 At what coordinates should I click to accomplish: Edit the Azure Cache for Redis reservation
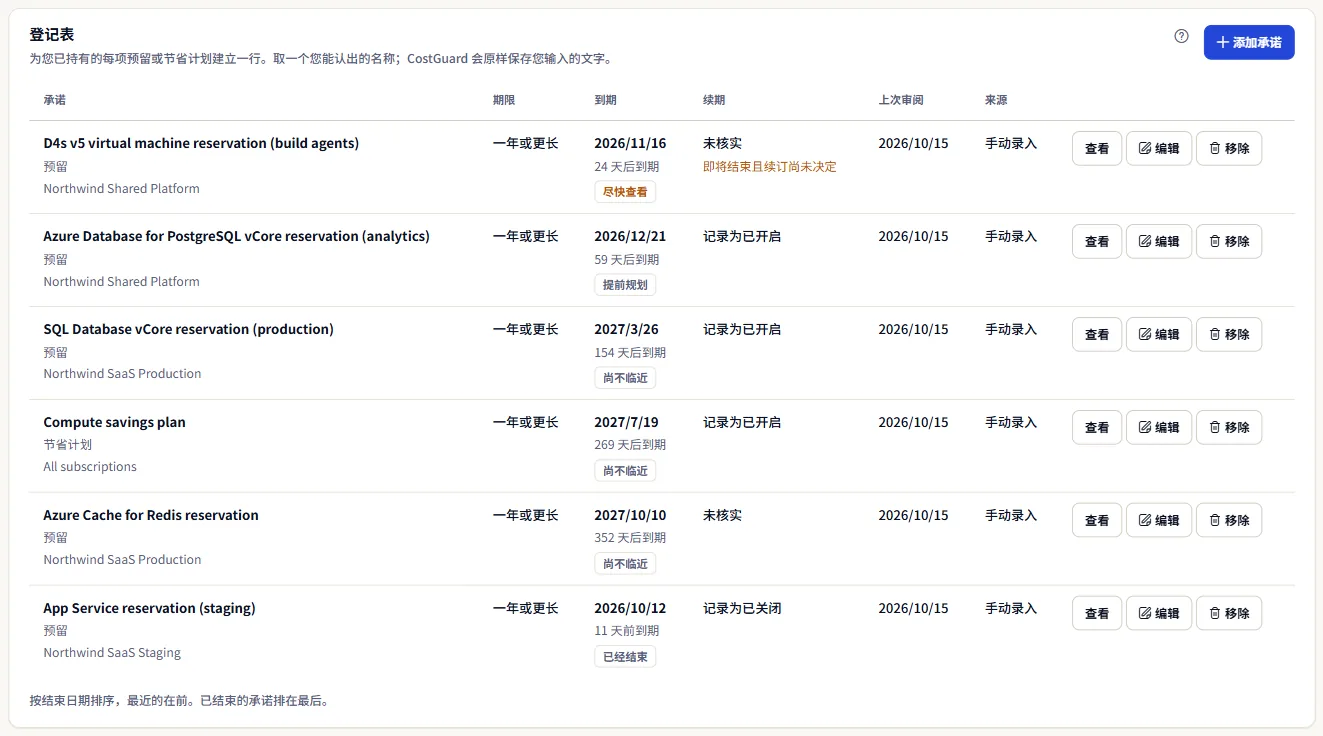click(x=1159, y=520)
